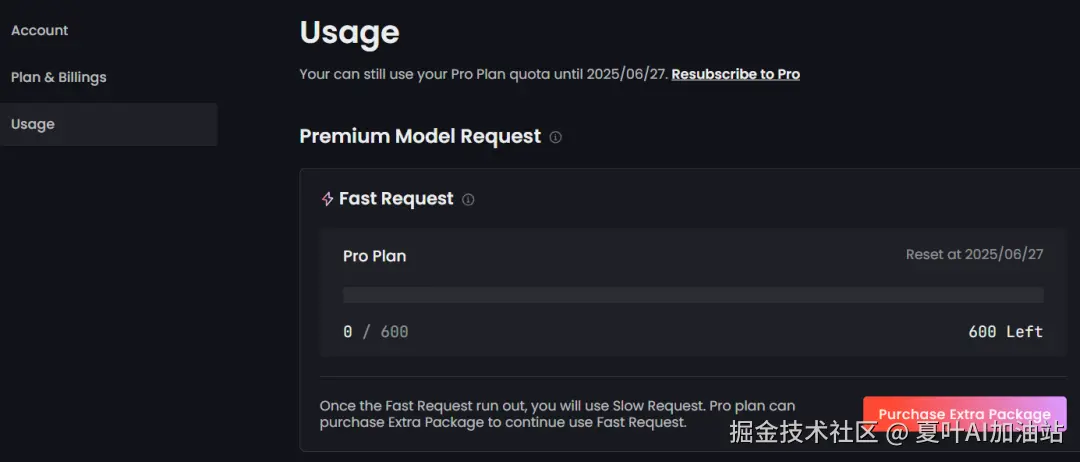Open the Account settings section
Viewport: 1080px width, 462px height.
[x=40, y=31]
